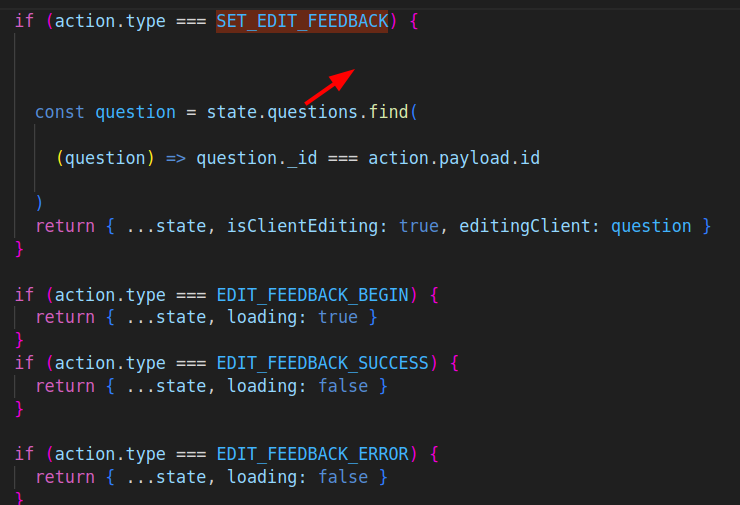740x505 pixels.
Task: Click the true value after loading
Action: (x=338, y=317)
